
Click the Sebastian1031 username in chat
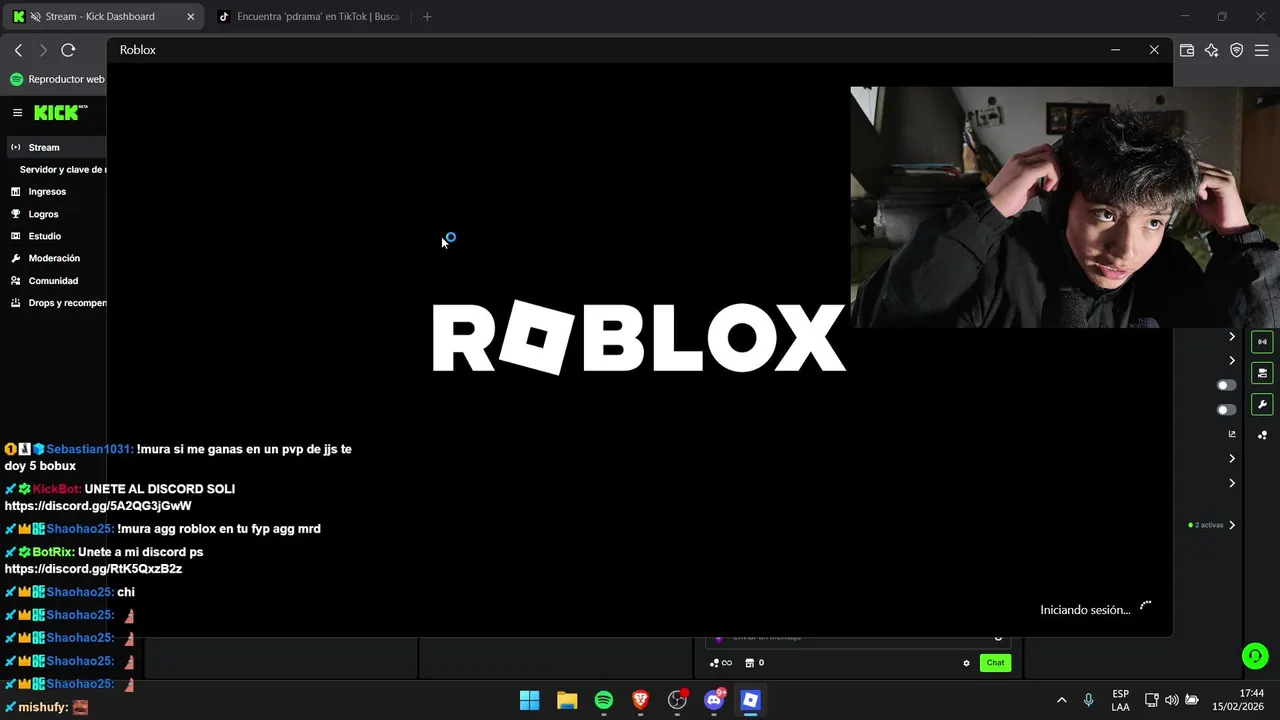tap(89, 449)
